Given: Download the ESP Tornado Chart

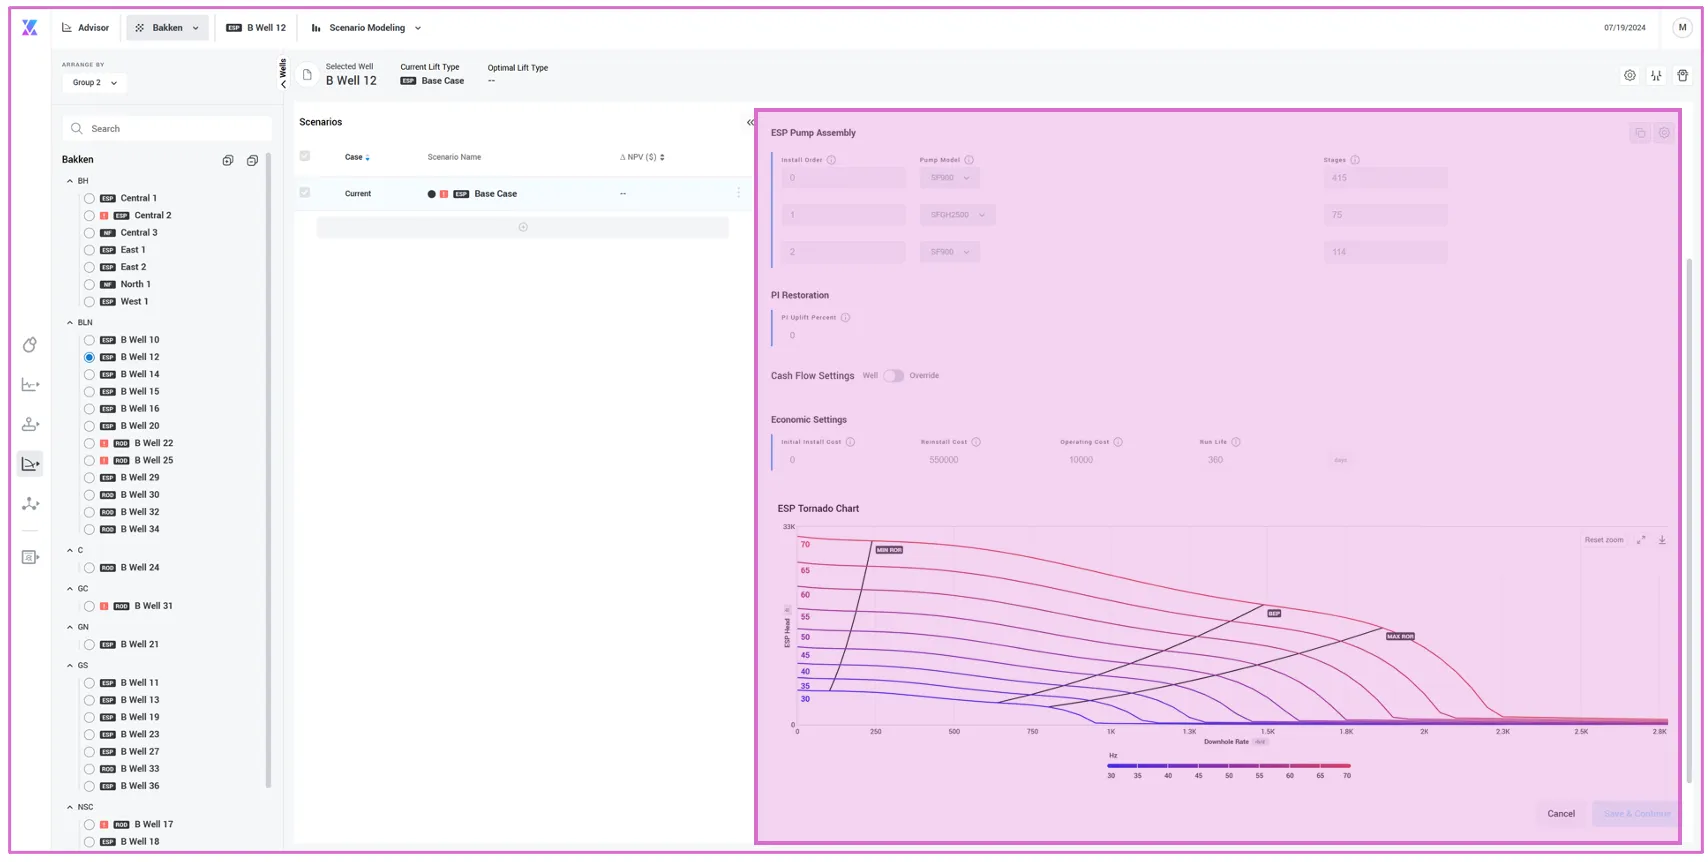Looking at the screenshot, I should (x=1662, y=540).
